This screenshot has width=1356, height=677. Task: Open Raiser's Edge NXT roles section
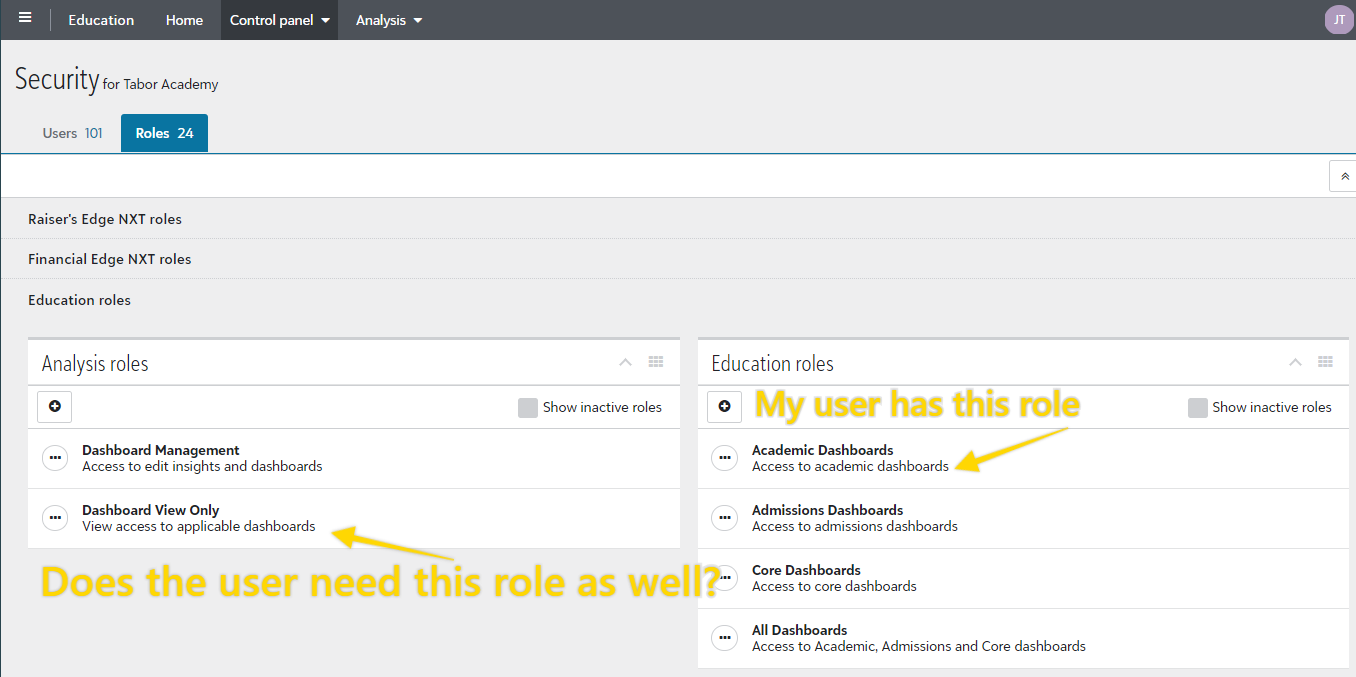tap(105, 219)
